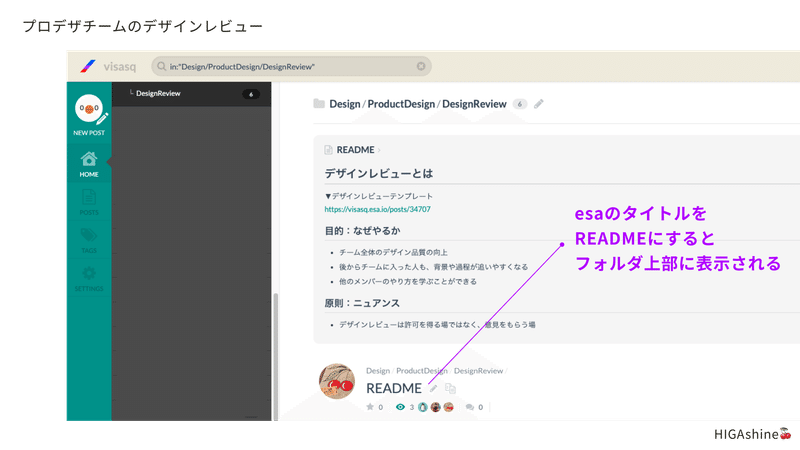Open the visasq.esa.io/posts/34707 link

378,209
